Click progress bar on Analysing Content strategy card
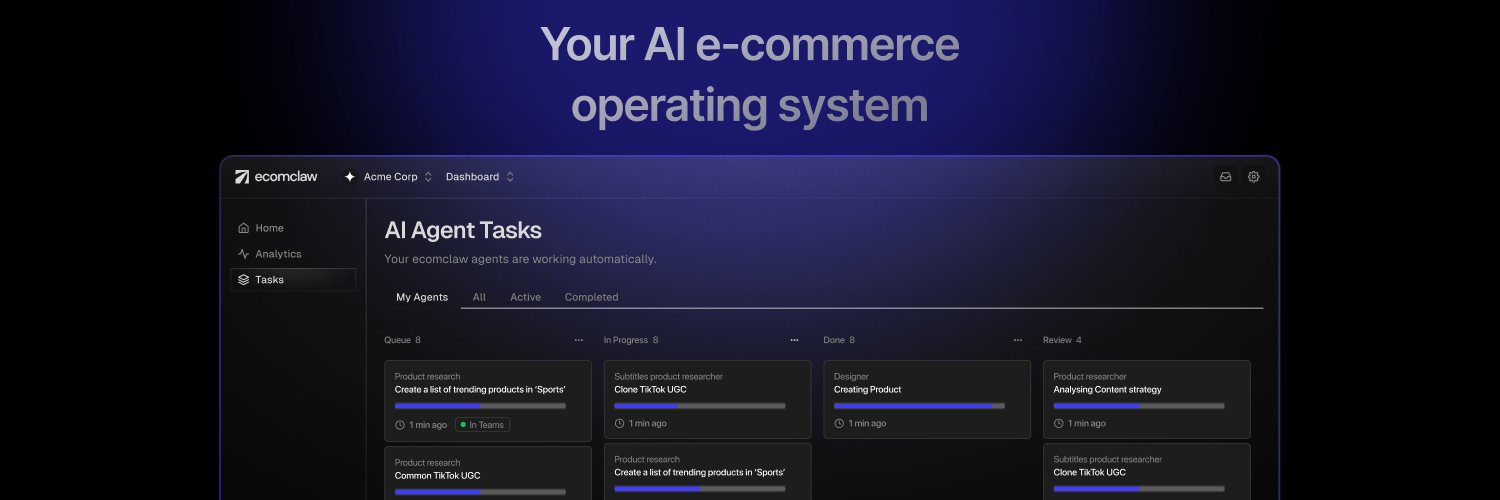 [x=1139, y=406]
